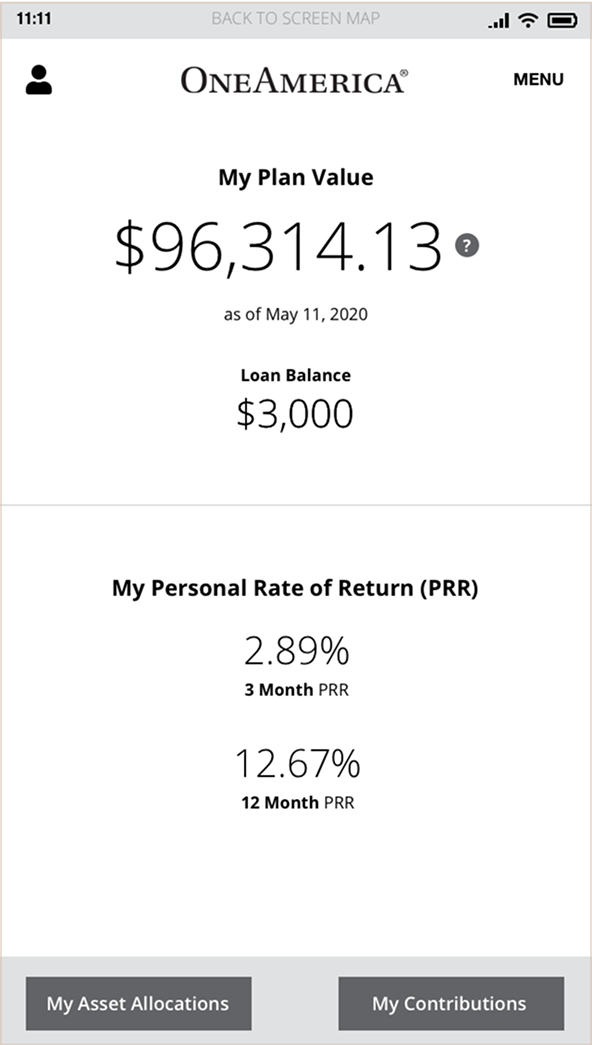
Task: Tap the battery status icon
Action: click(x=562, y=20)
